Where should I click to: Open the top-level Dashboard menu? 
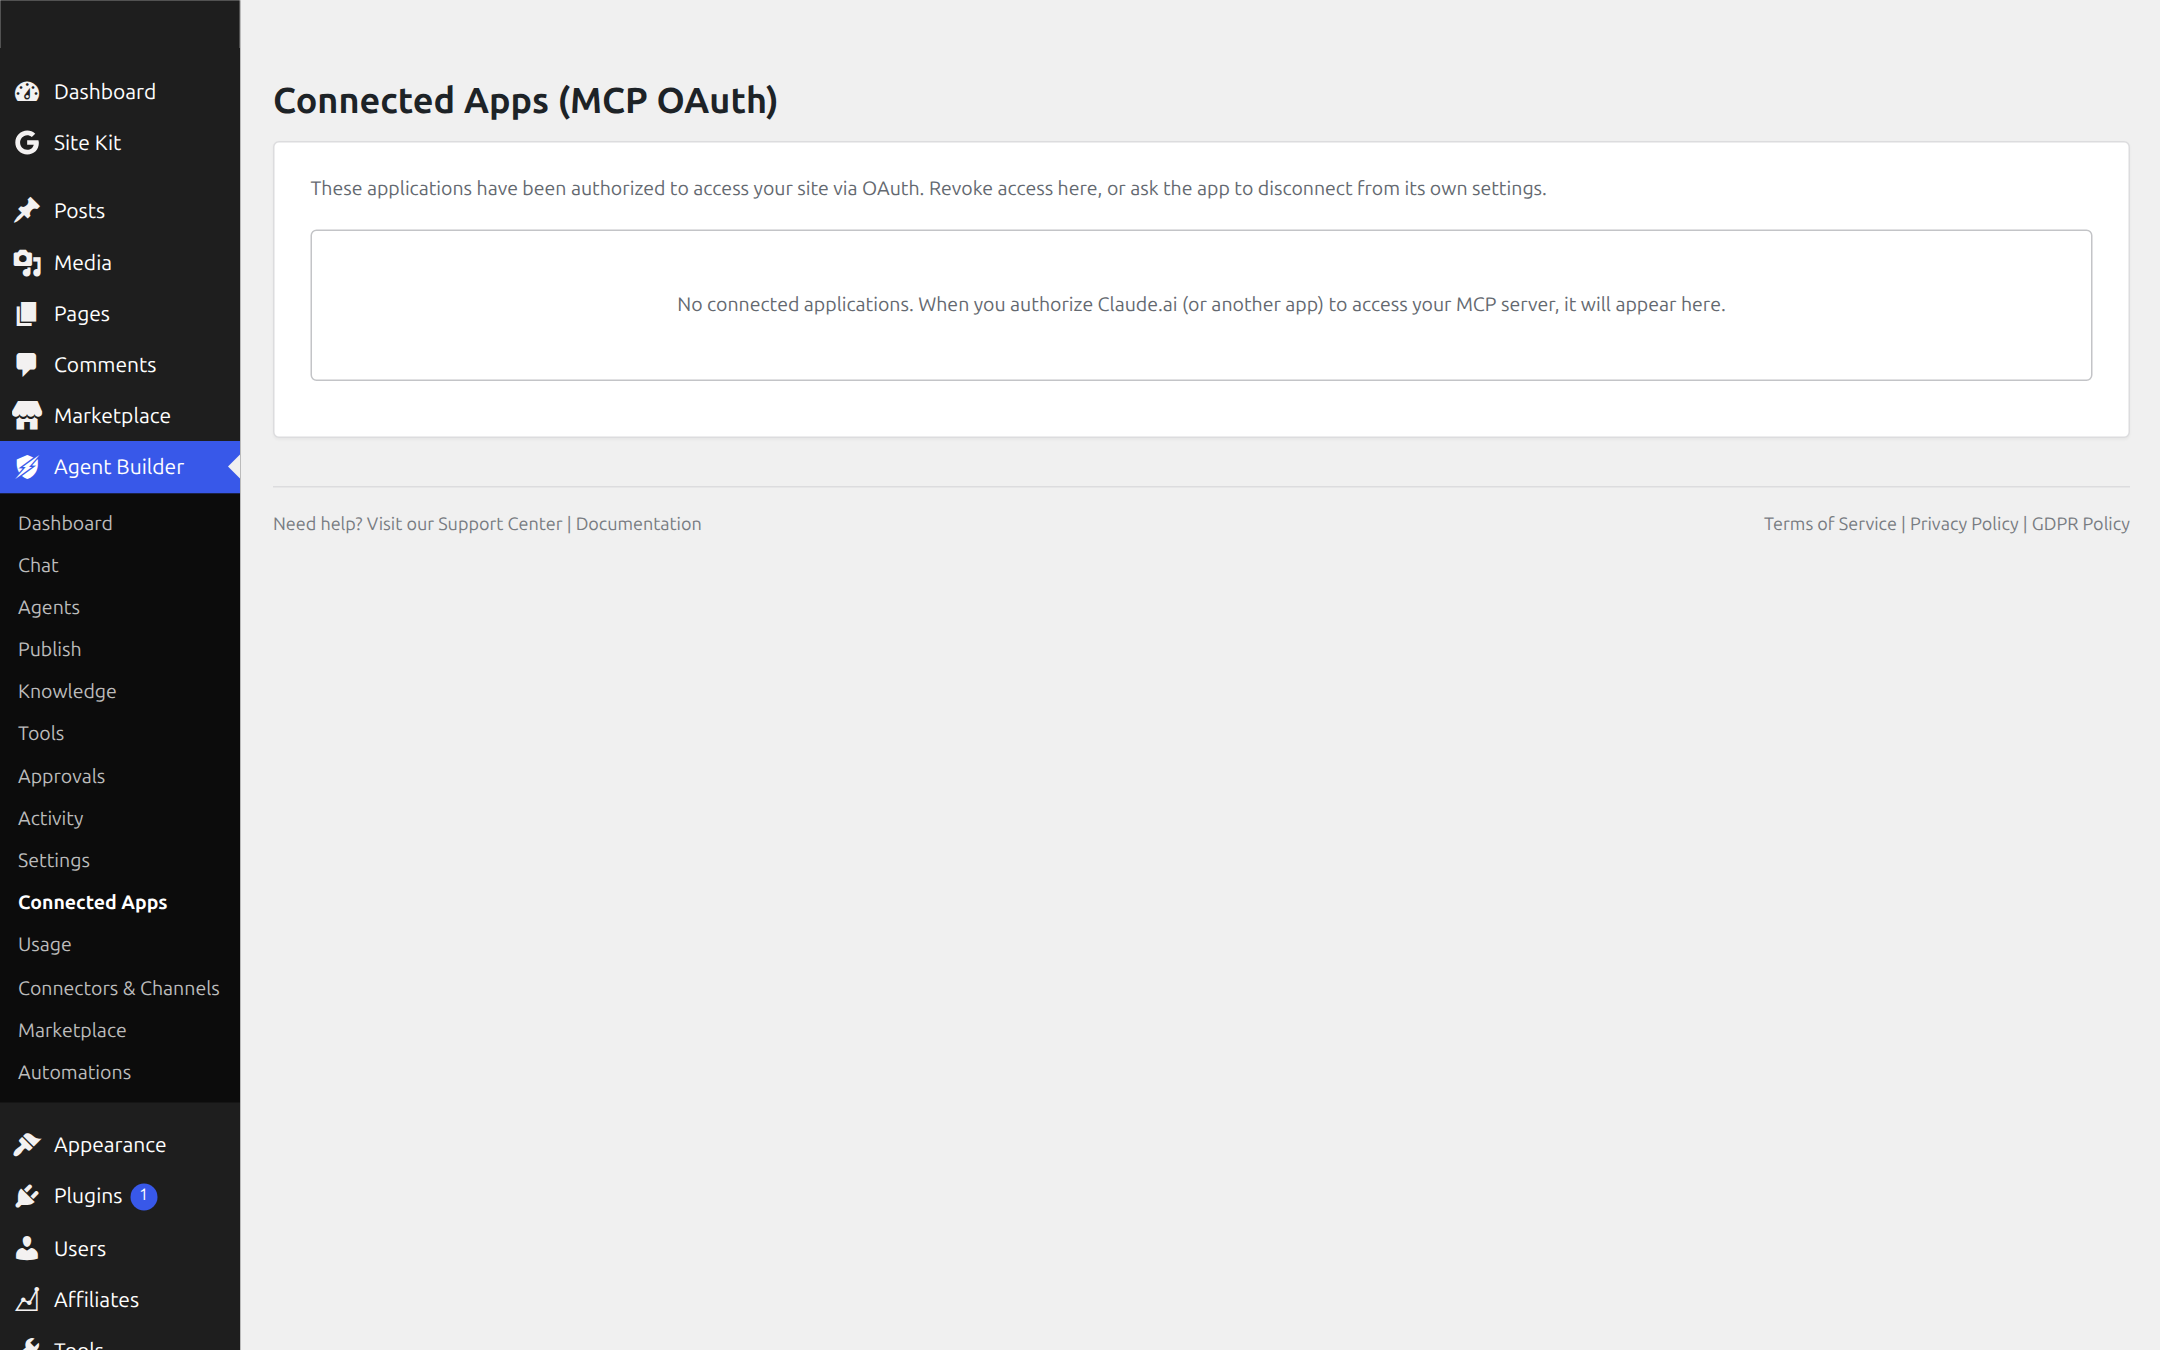(x=120, y=92)
